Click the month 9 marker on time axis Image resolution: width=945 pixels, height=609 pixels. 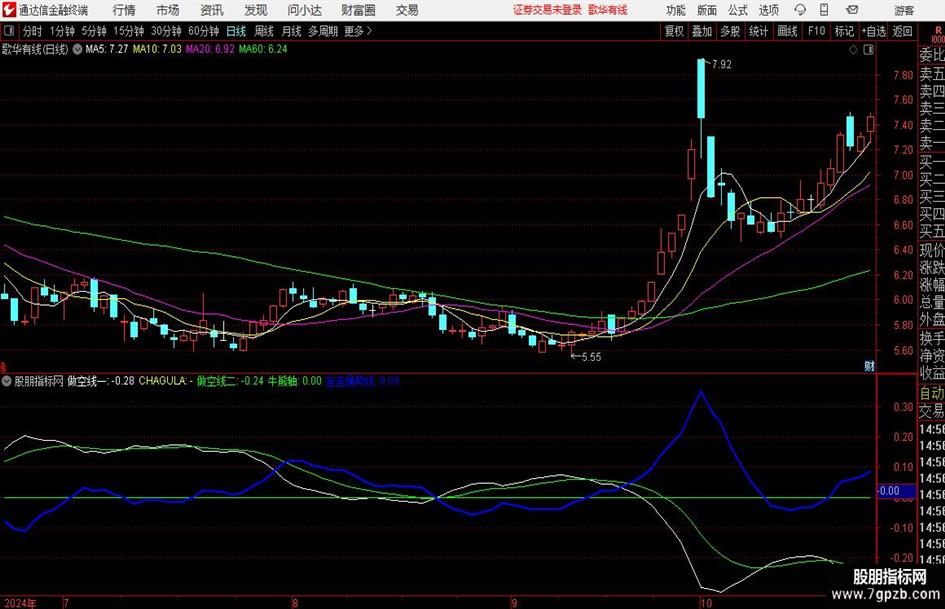[513, 603]
